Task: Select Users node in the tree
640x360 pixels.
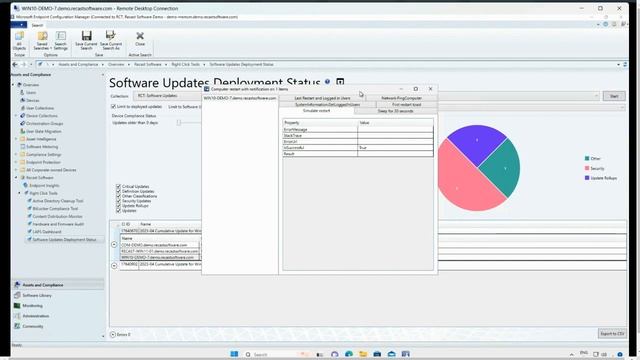Action: (31, 93)
